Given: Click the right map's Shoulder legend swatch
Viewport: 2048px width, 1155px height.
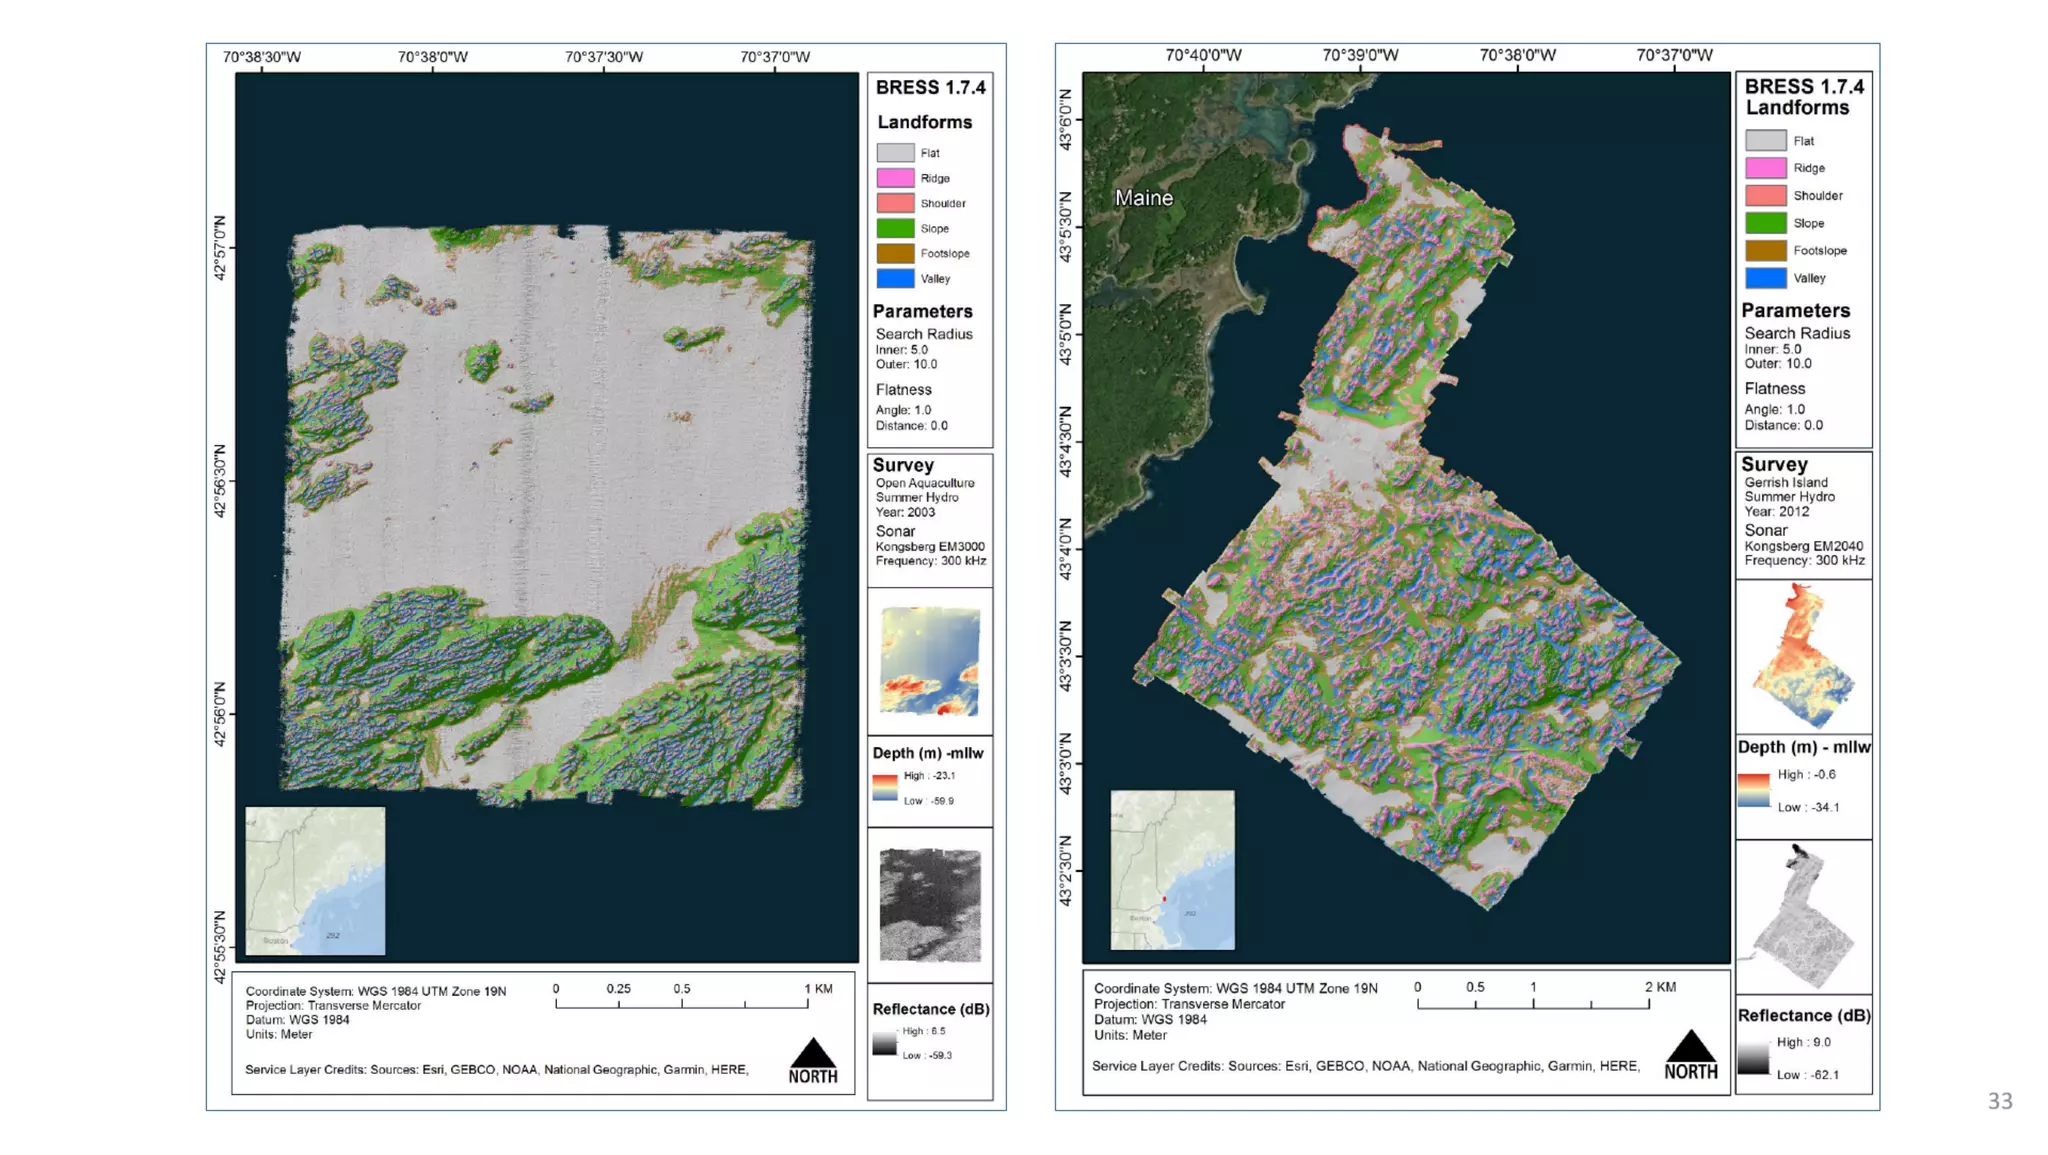Looking at the screenshot, I should pos(1765,195).
